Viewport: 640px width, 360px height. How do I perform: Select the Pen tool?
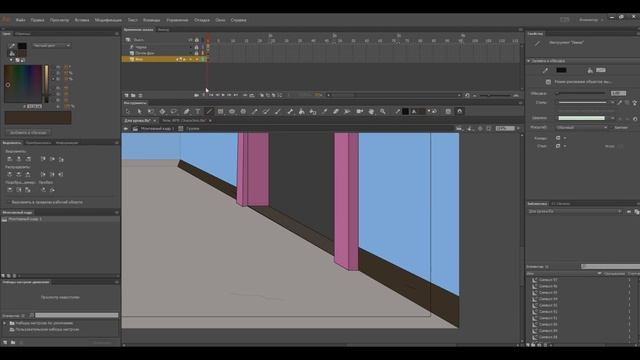click(x=186, y=111)
